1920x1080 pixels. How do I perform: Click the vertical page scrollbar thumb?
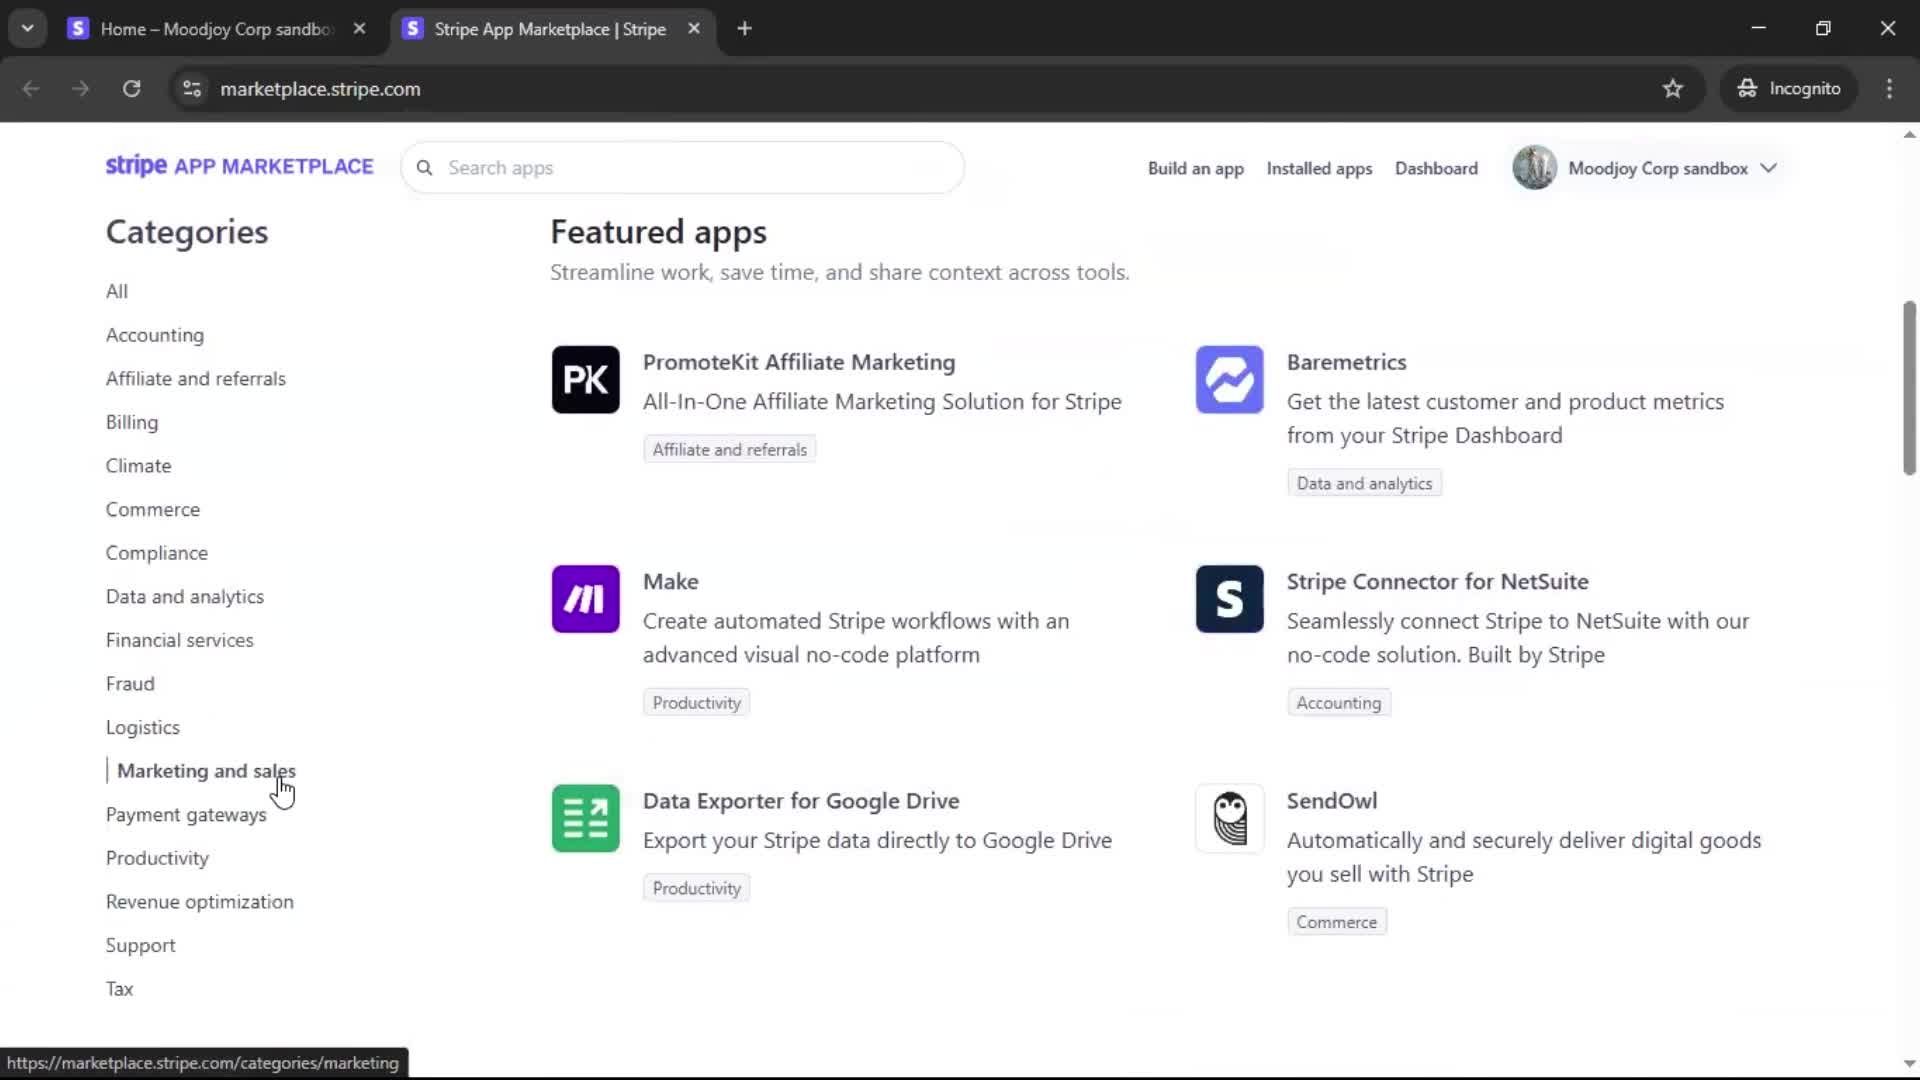click(1908, 387)
